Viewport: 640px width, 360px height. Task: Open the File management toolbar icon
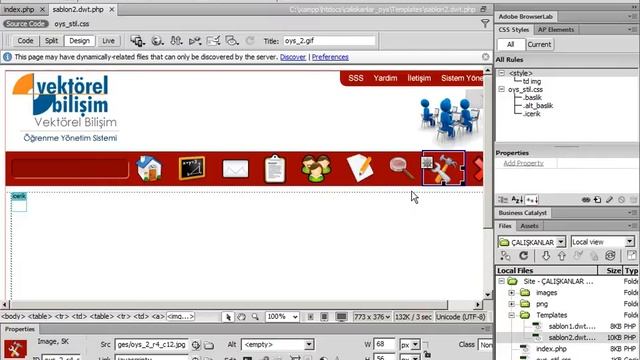[176, 41]
